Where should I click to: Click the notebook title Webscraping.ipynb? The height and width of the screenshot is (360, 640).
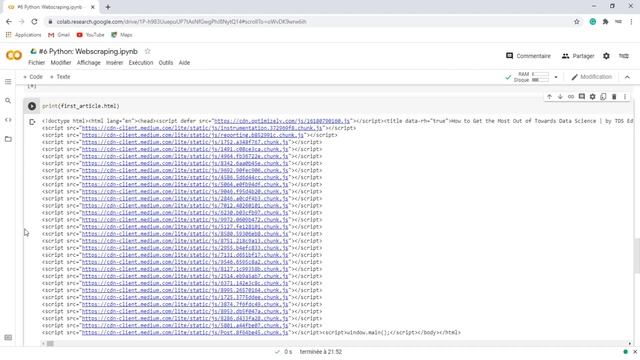click(88, 51)
